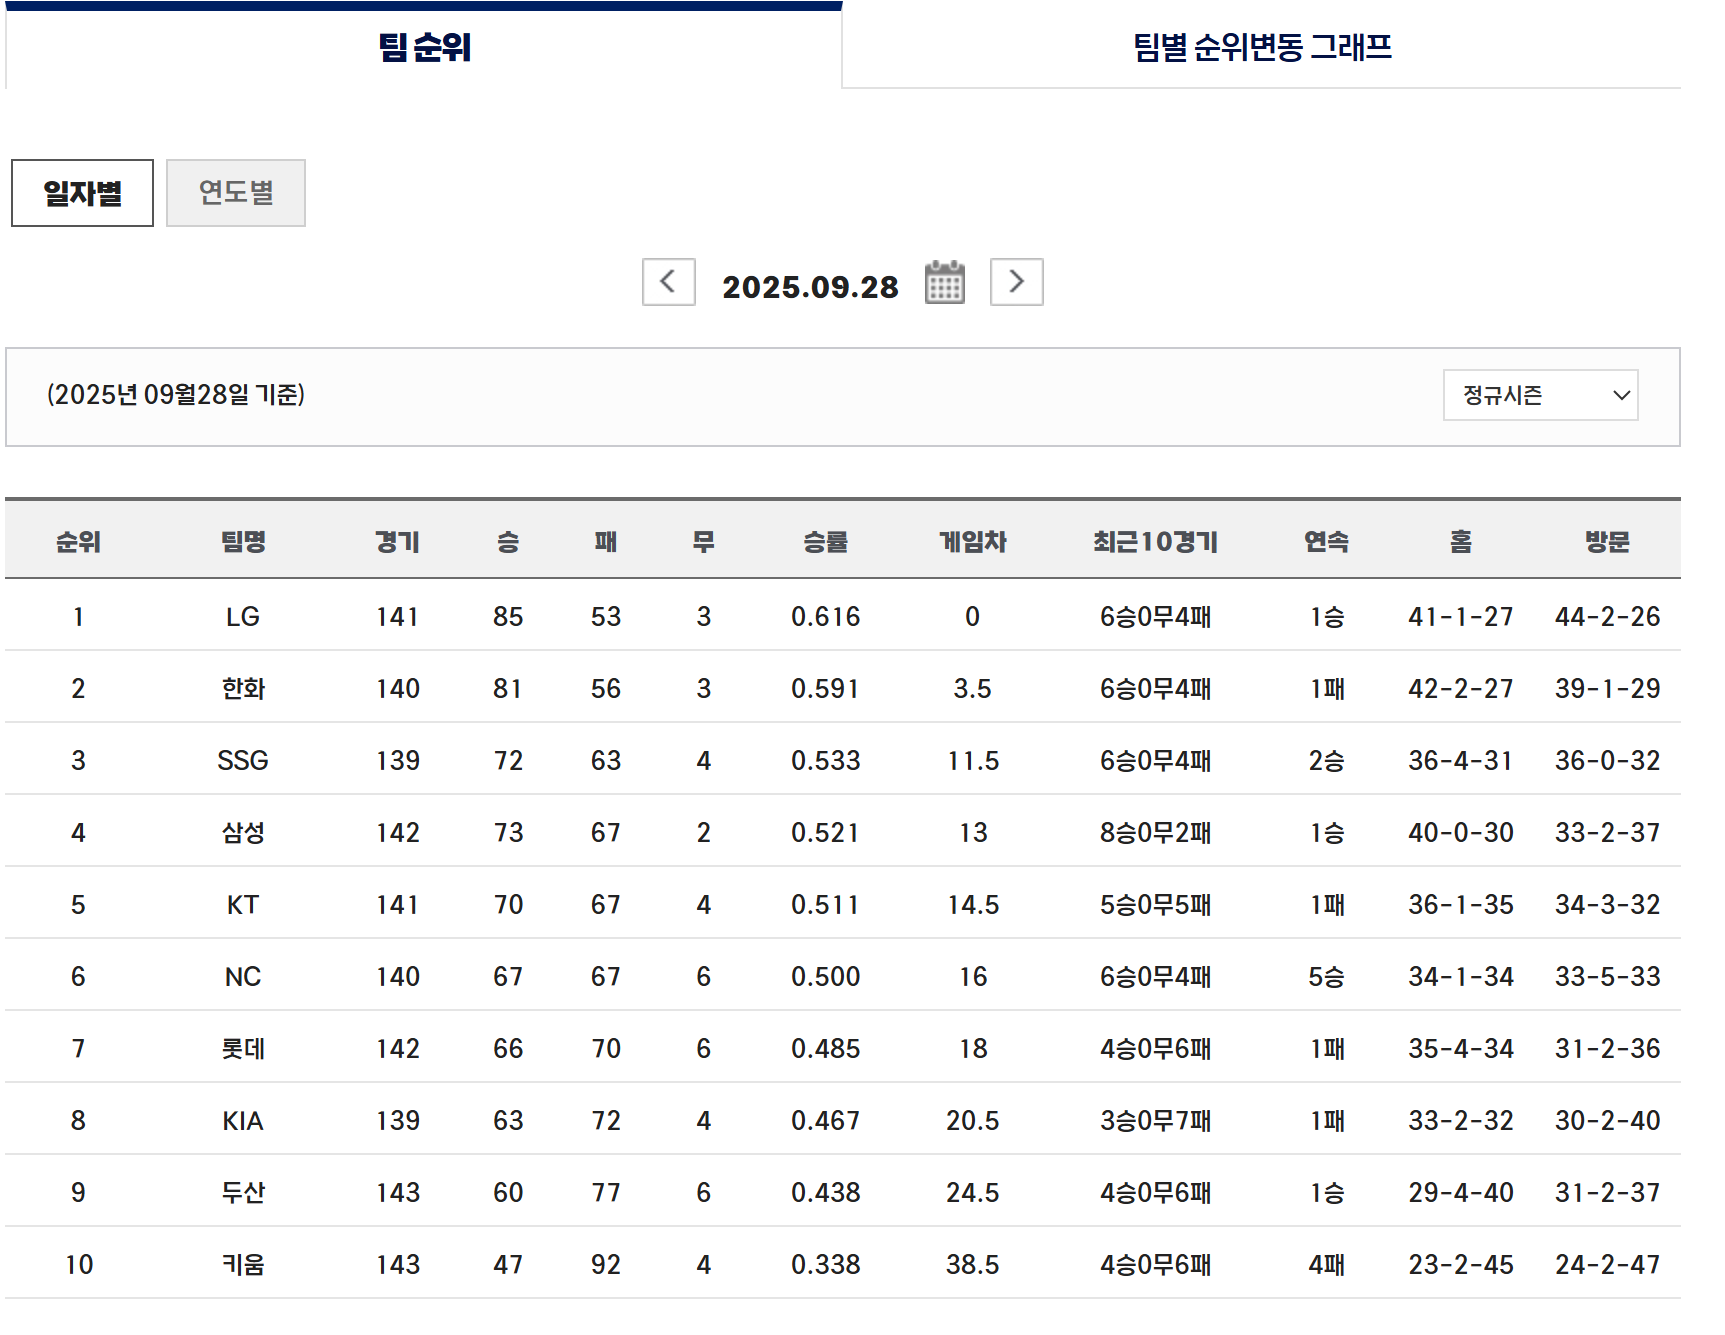Open the 정규시즌 season dropdown

(1540, 395)
